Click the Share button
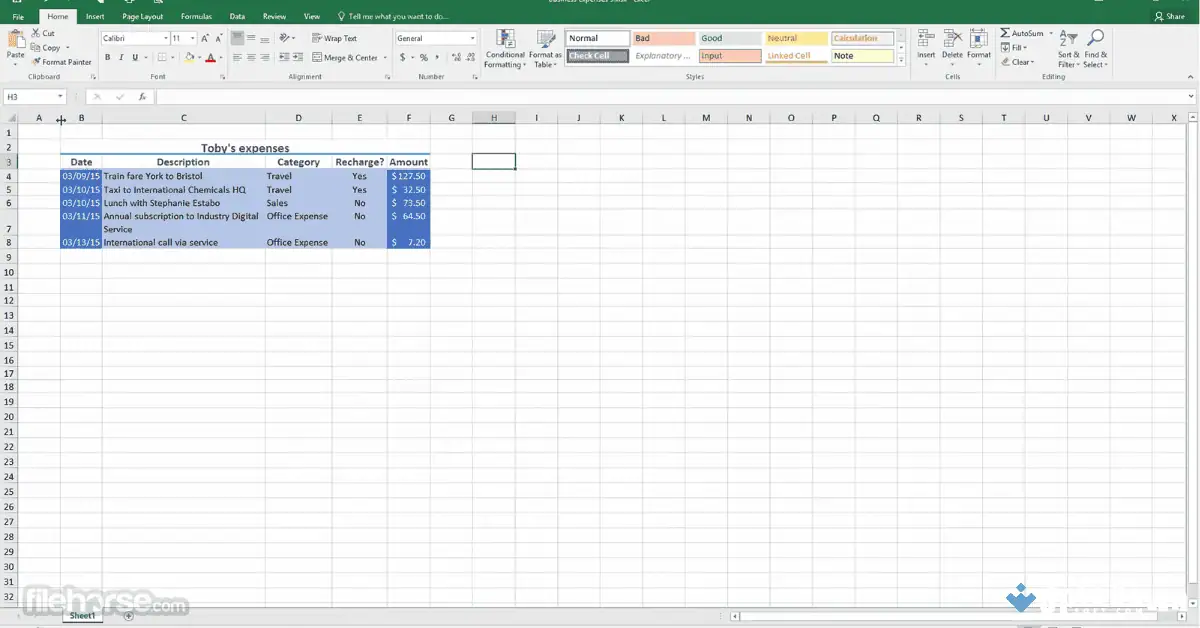The width and height of the screenshot is (1200, 628). coord(1168,15)
